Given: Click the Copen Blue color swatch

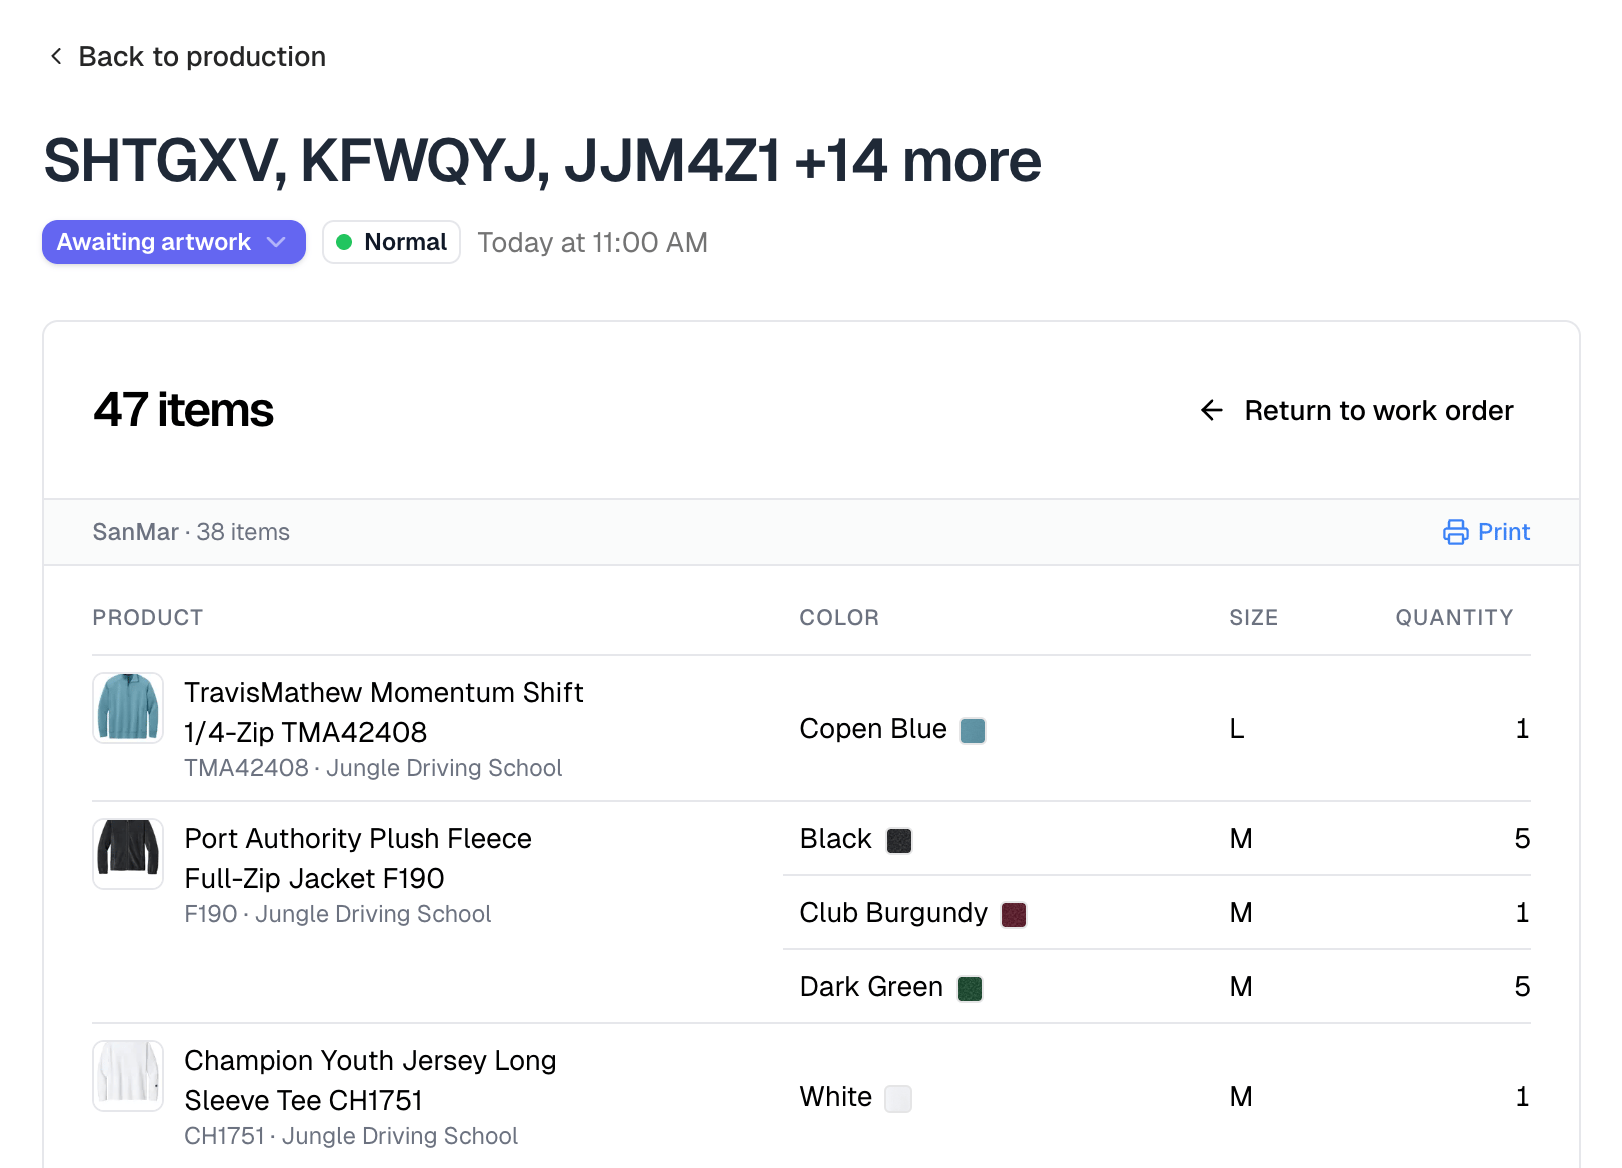Looking at the screenshot, I should tap(973, 731).
